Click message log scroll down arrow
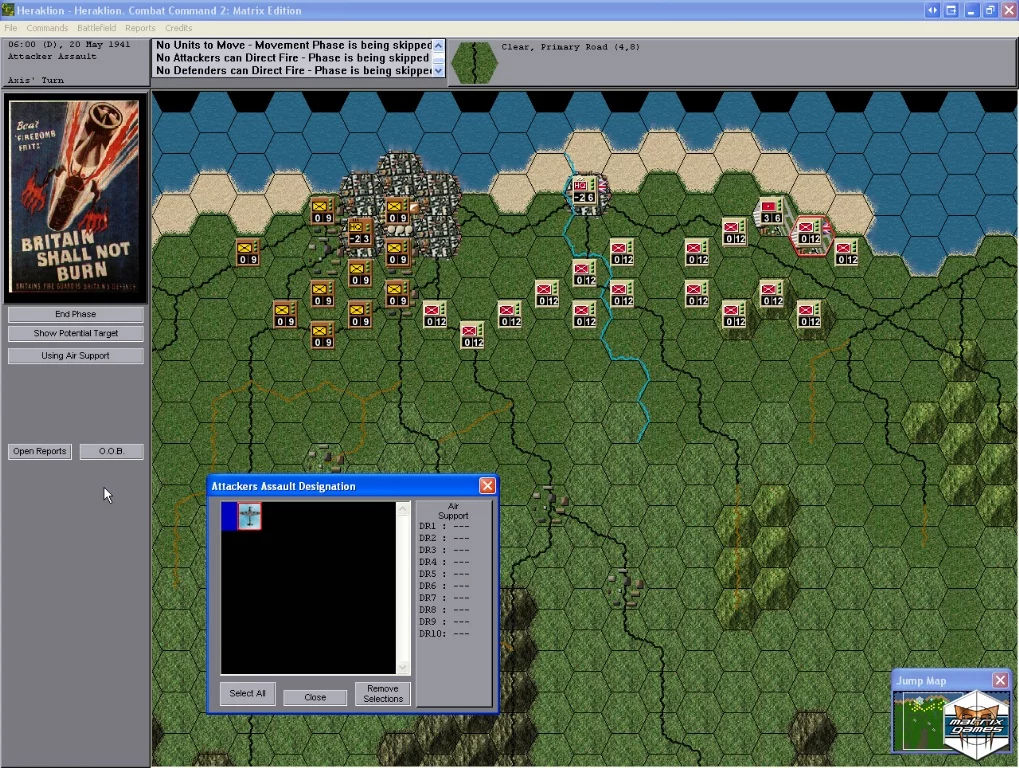 point(439,71)
